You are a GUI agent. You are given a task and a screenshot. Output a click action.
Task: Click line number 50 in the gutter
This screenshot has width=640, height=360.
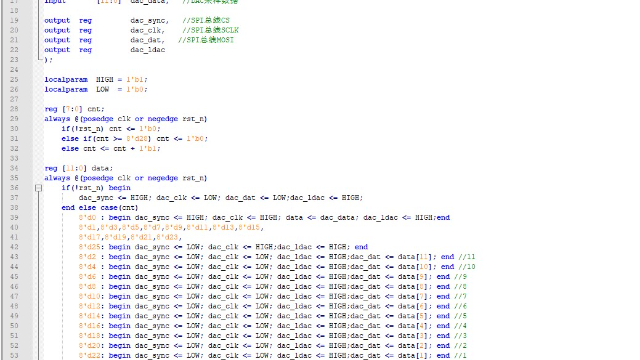pyautogui.click(x=14, y=326)
